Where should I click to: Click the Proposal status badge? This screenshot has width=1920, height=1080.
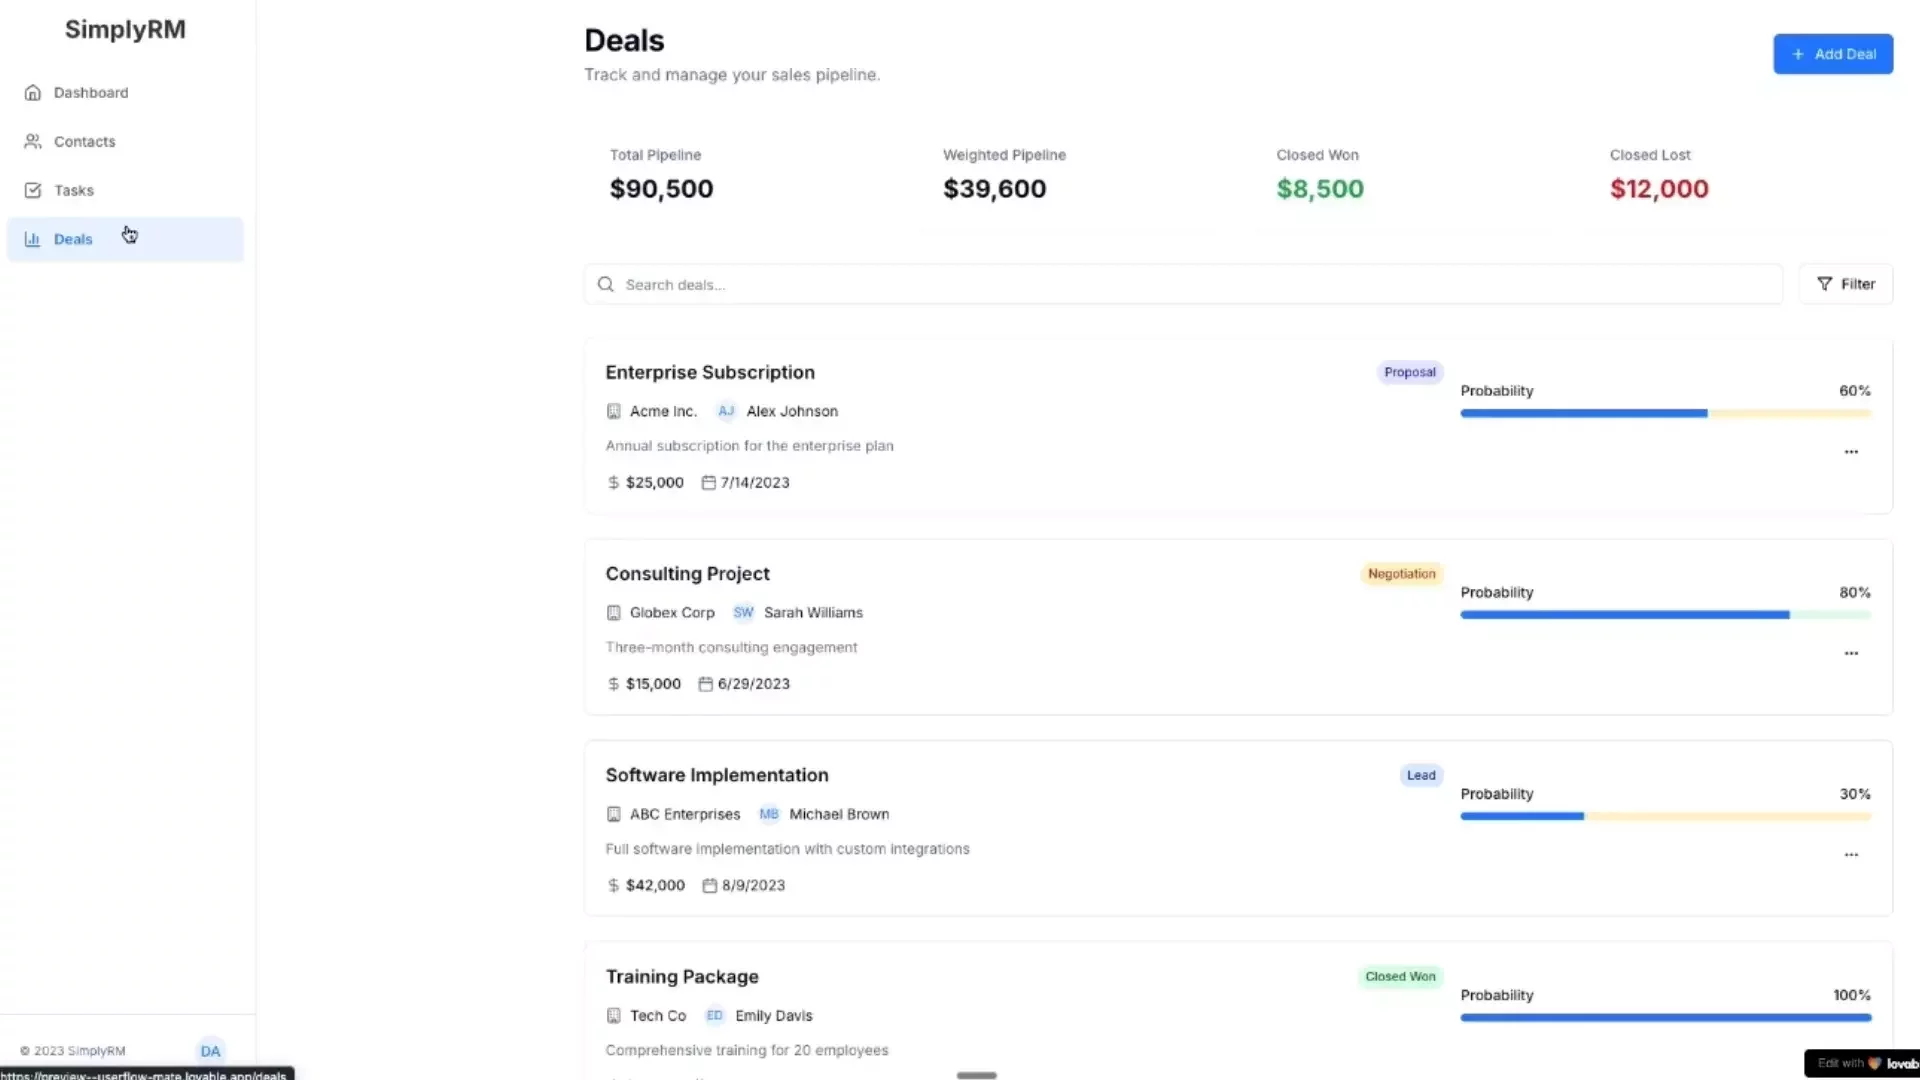[x=1408, y=371]
